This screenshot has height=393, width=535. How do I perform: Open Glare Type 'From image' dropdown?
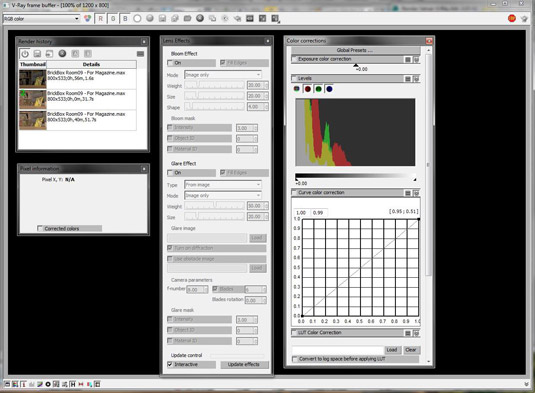223,185
